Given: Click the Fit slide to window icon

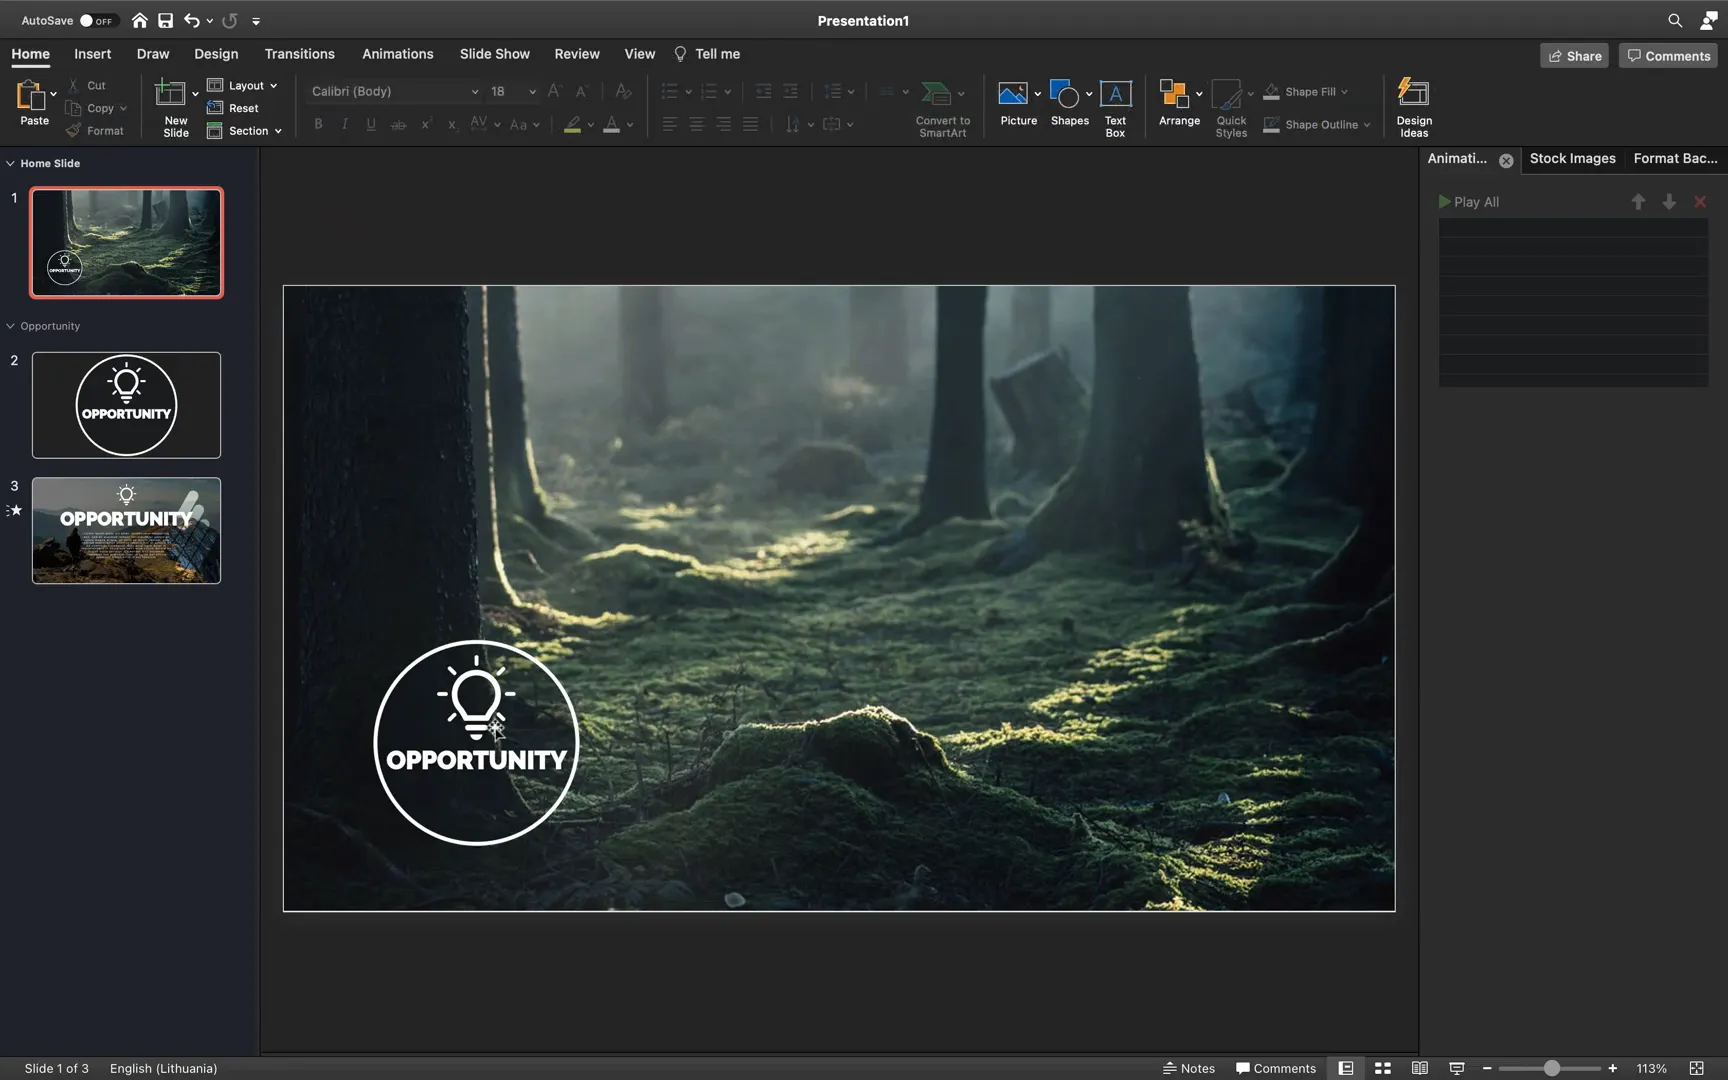Looking at the screenshot, I should coord(1696,1068).
